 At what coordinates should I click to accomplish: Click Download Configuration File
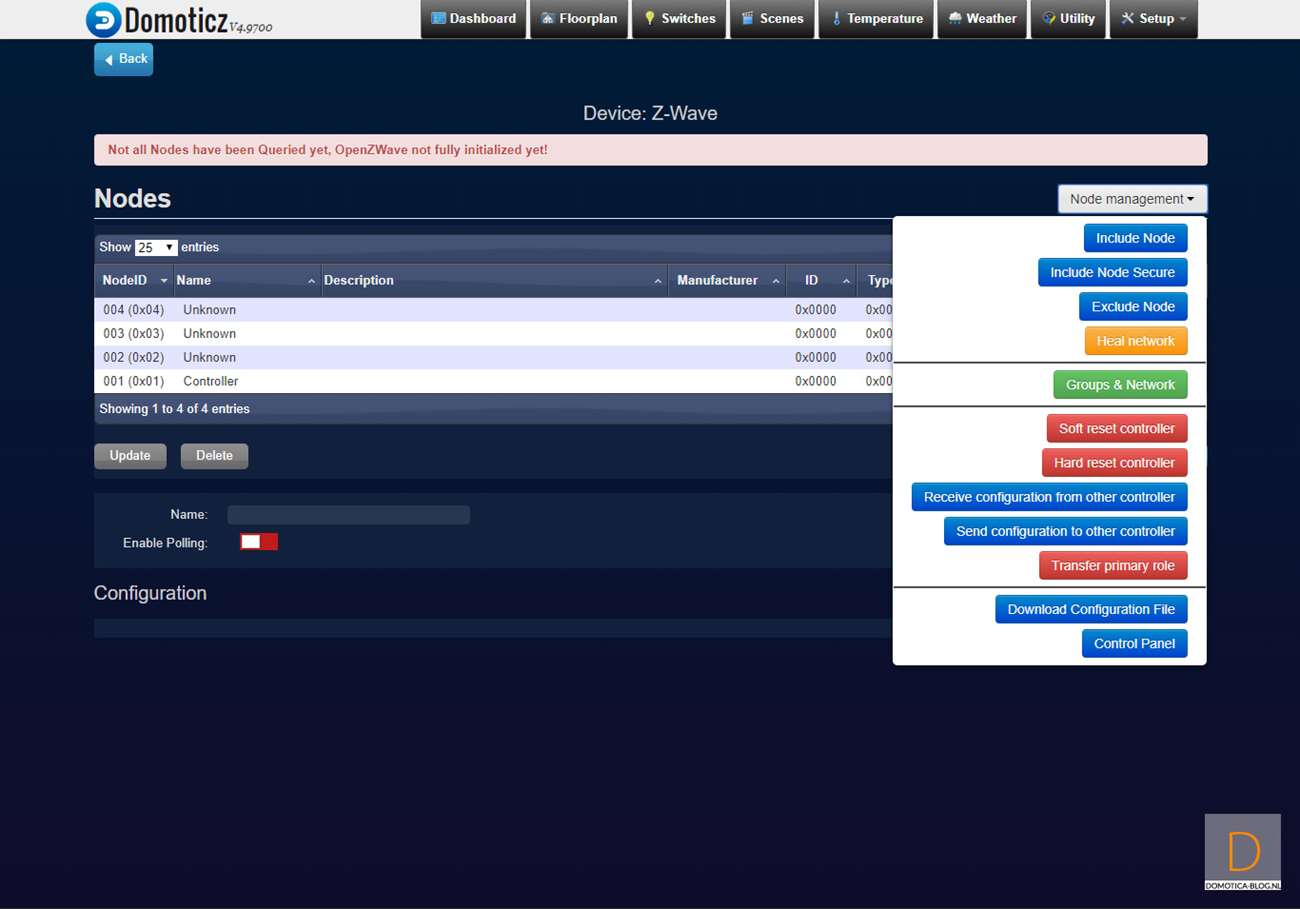(x=1091, y=609)
